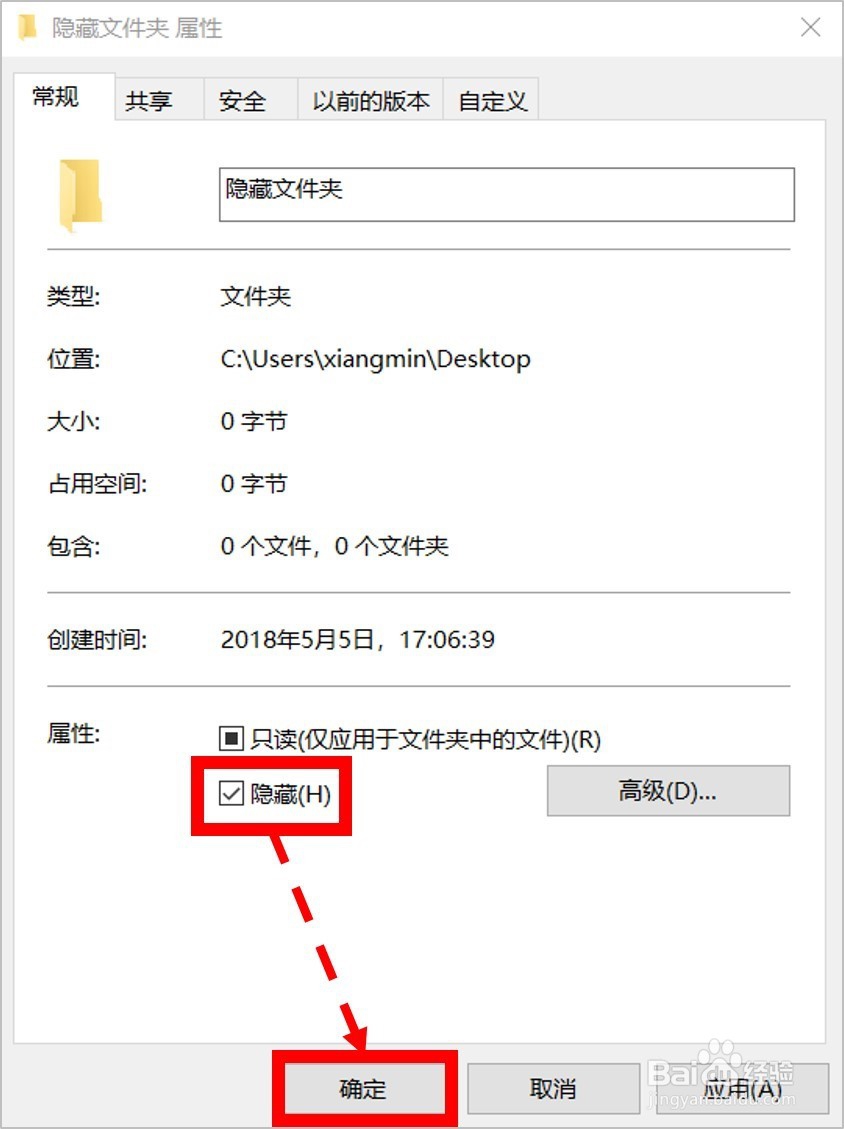Click the small folder icon in title bar
The image size is (844, 1129).
[x=27, y=27]
